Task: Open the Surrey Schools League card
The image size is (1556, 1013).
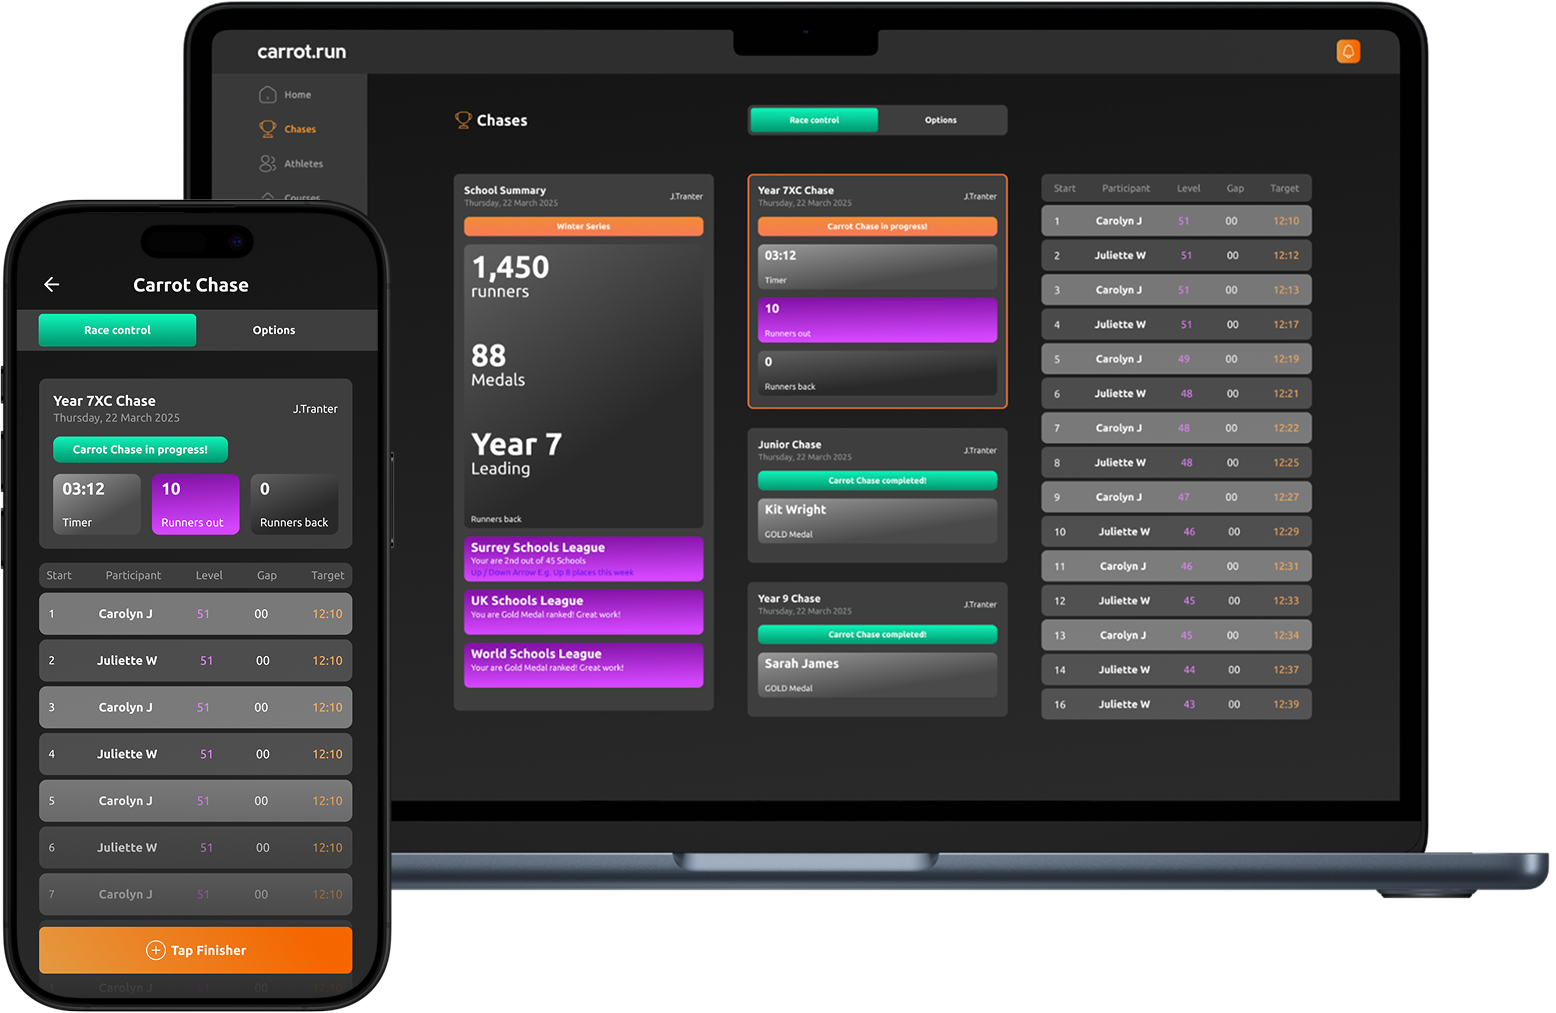Action: [x=583, y=559]
